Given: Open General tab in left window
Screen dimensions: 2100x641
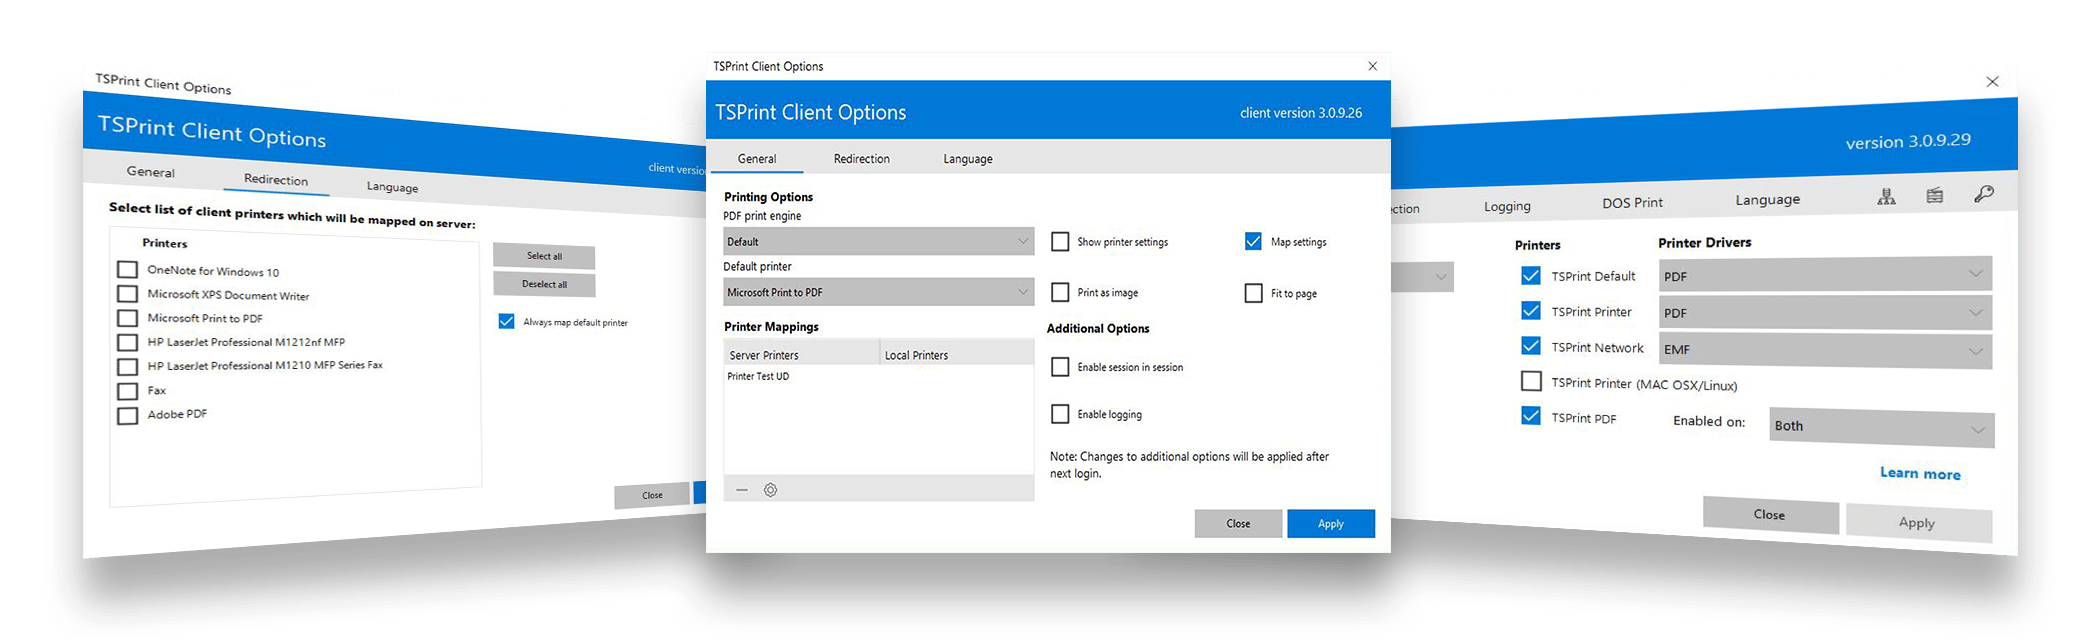Looking at the screenshot, I should pos(151,172).
